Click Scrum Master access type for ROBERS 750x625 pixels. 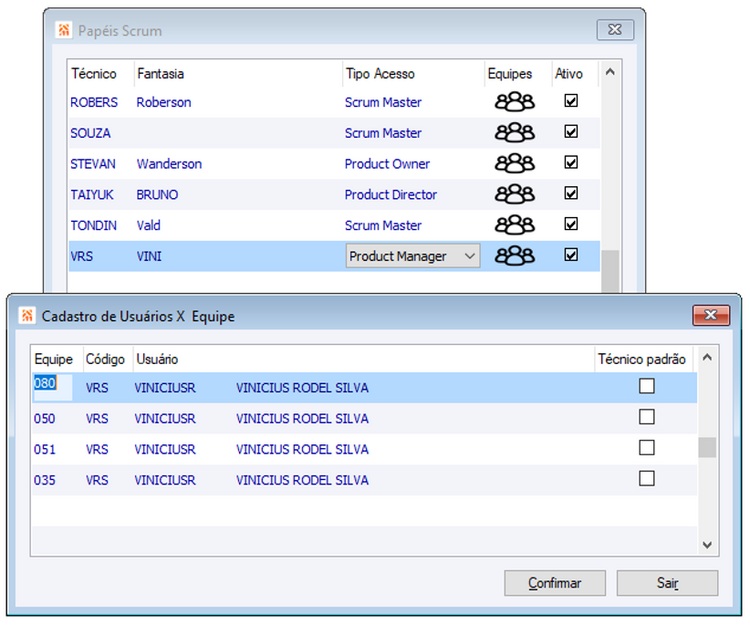(x=383, y=102)
